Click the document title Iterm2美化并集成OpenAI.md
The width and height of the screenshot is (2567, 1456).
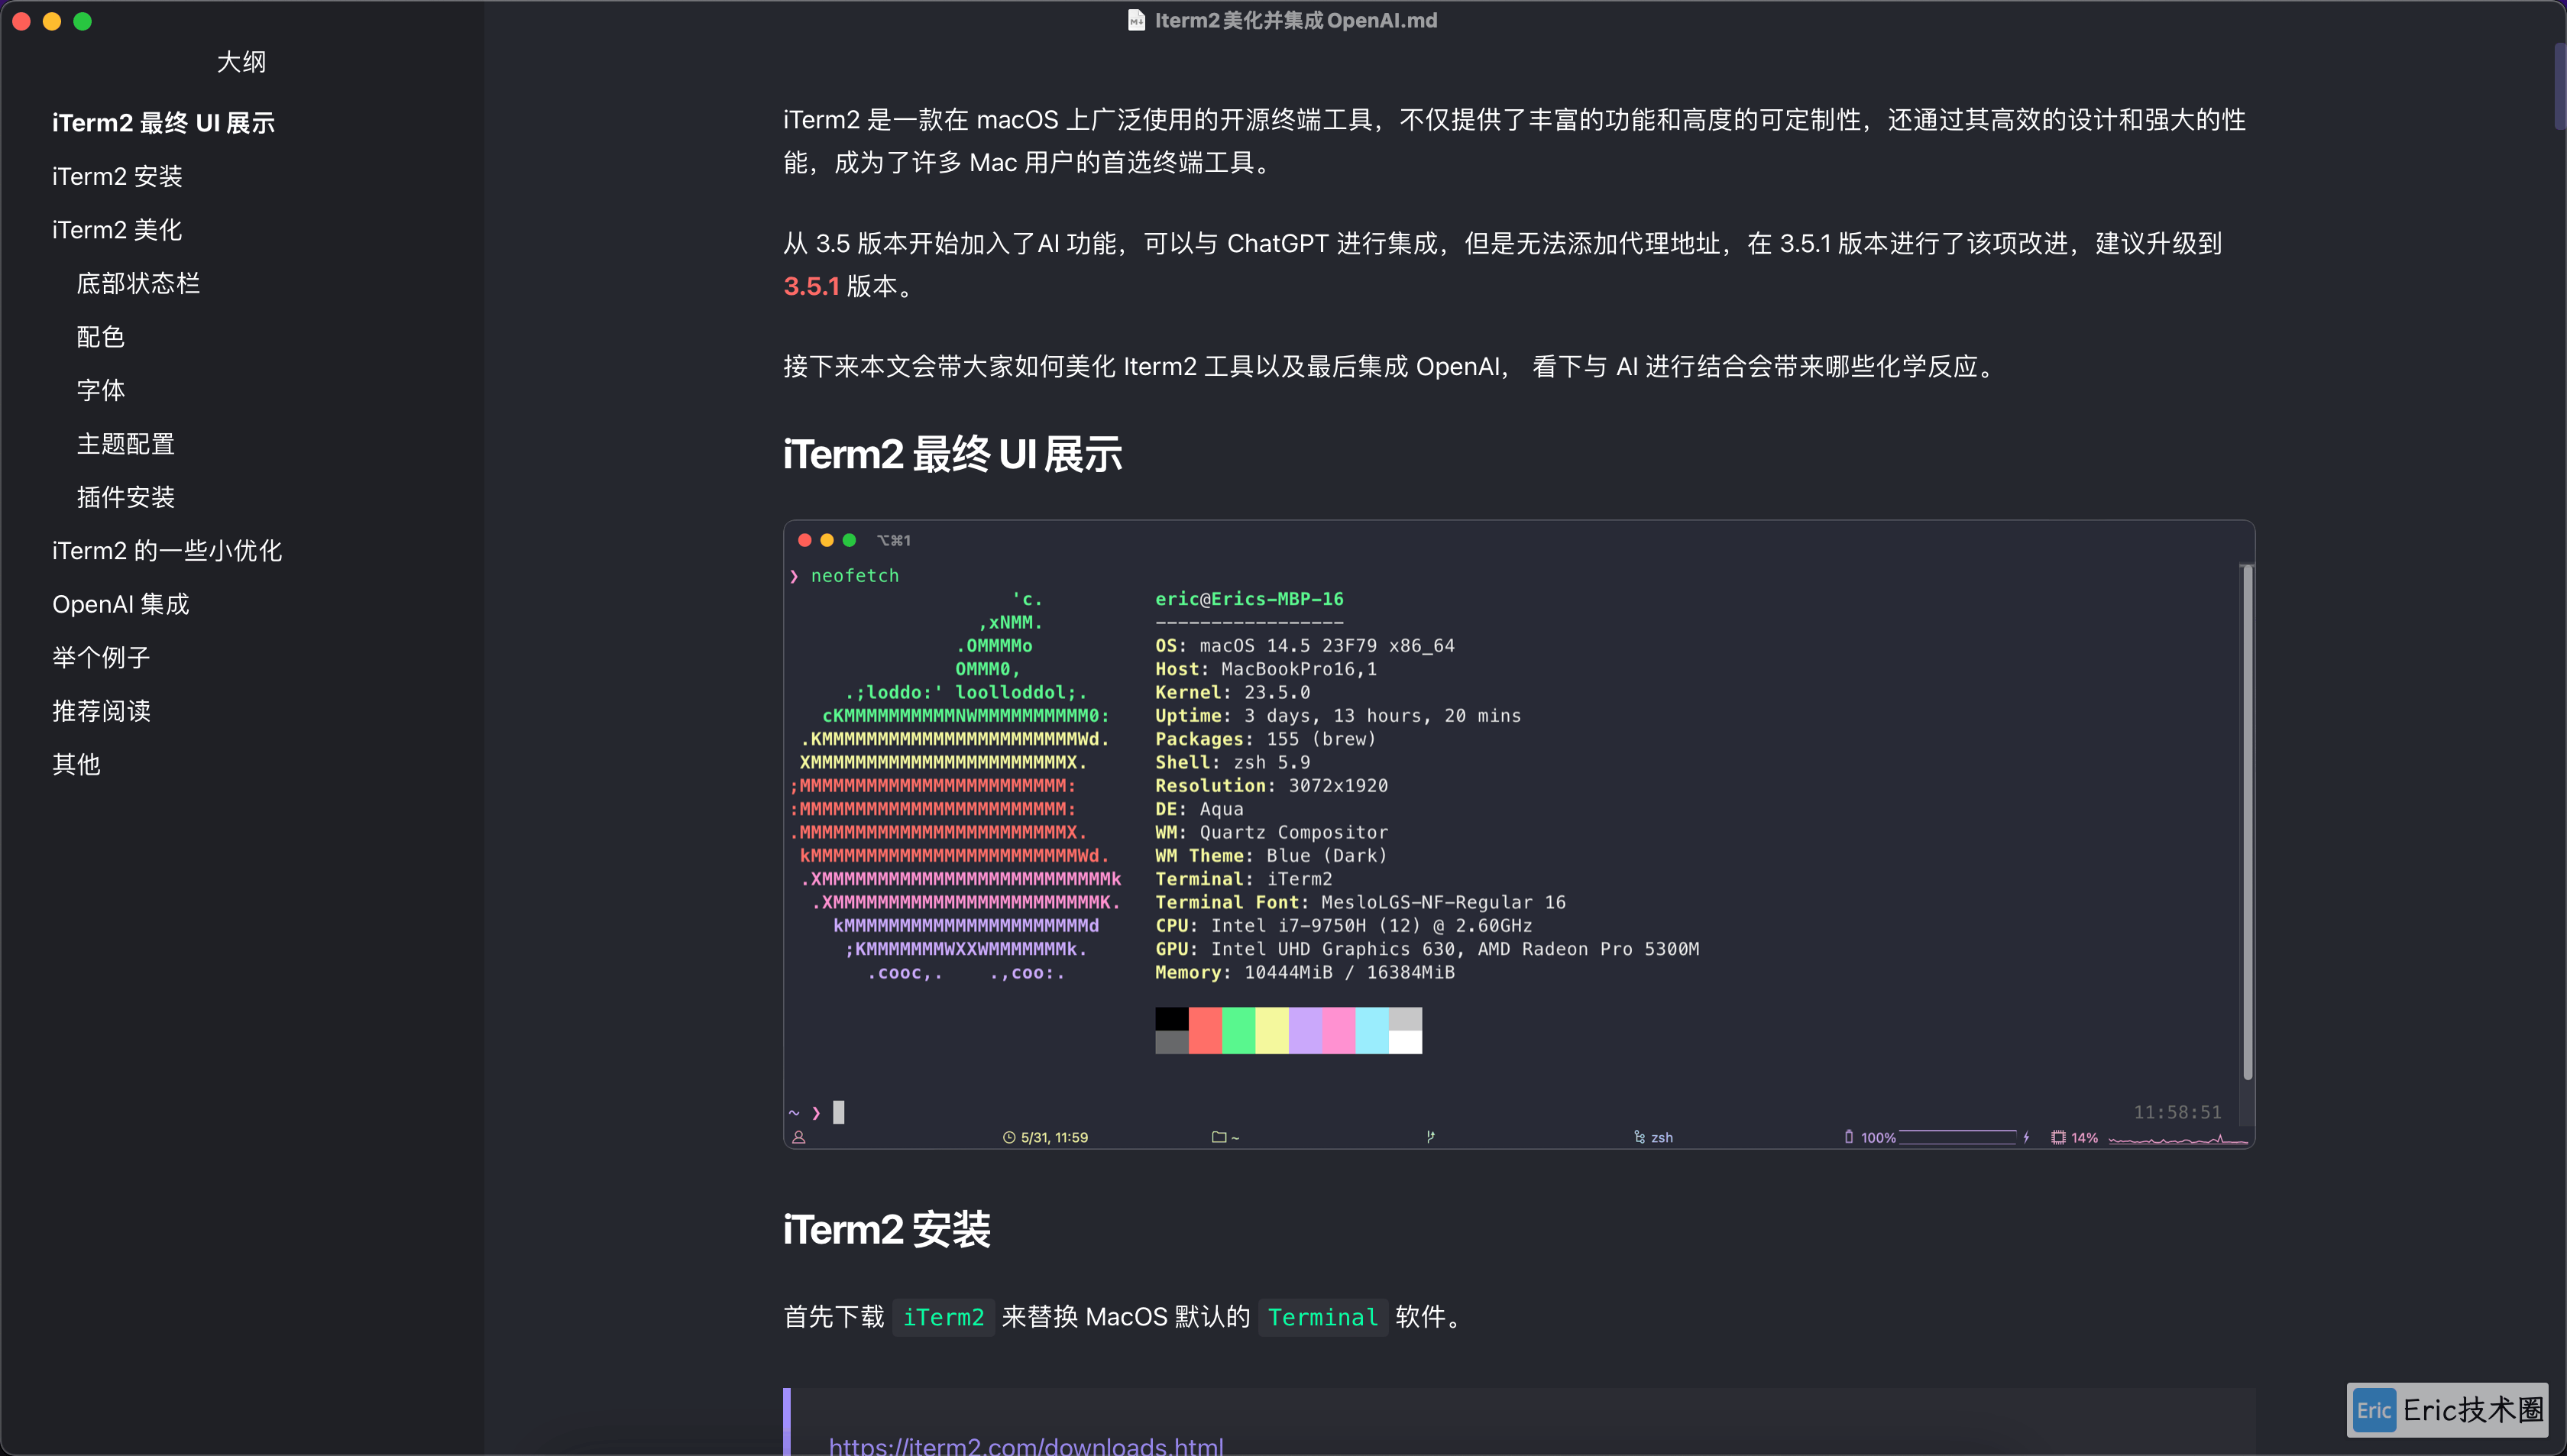(1296, 20)
